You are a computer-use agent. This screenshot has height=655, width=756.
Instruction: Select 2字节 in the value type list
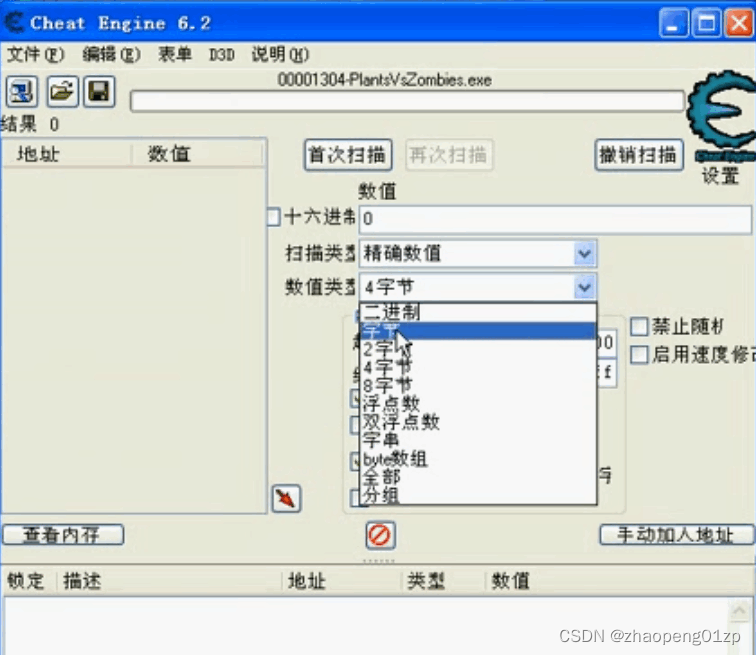click(x=478, y=349)
